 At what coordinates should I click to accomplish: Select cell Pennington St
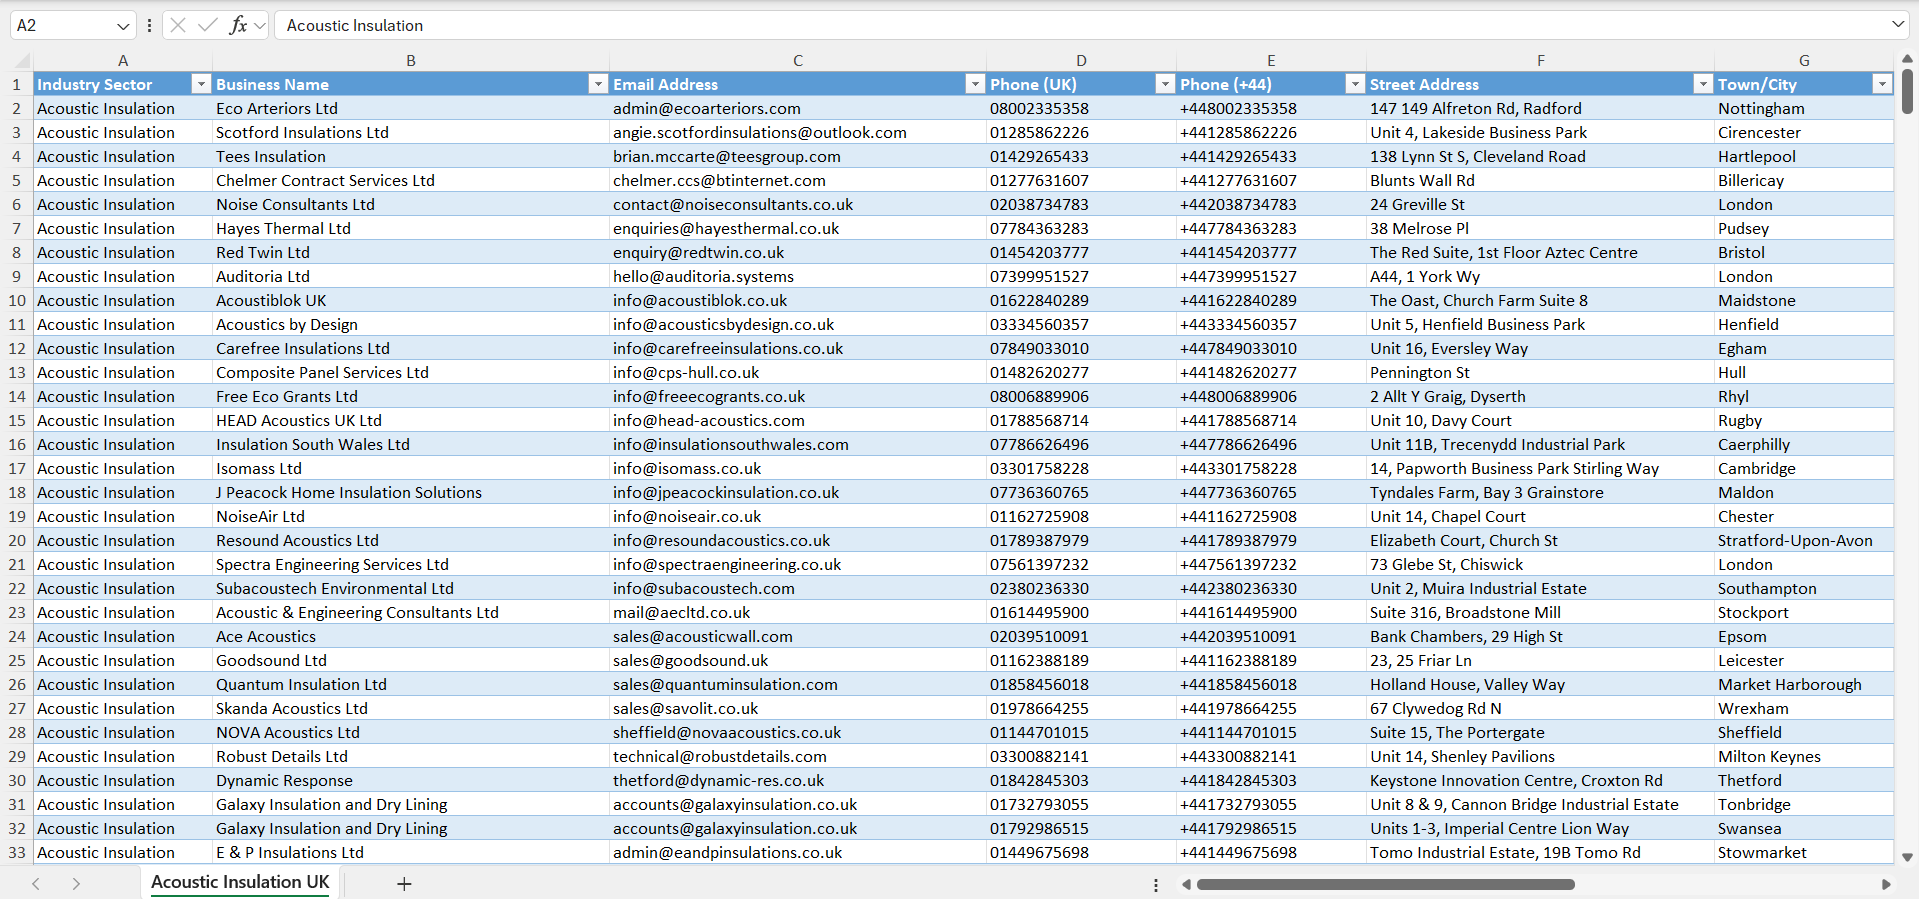coord(1540,372)
